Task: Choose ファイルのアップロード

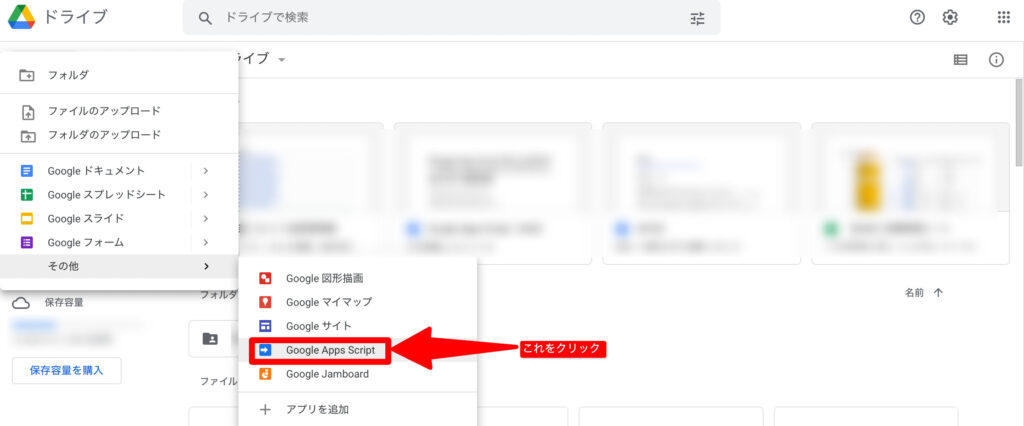Action: coord(119,111)
